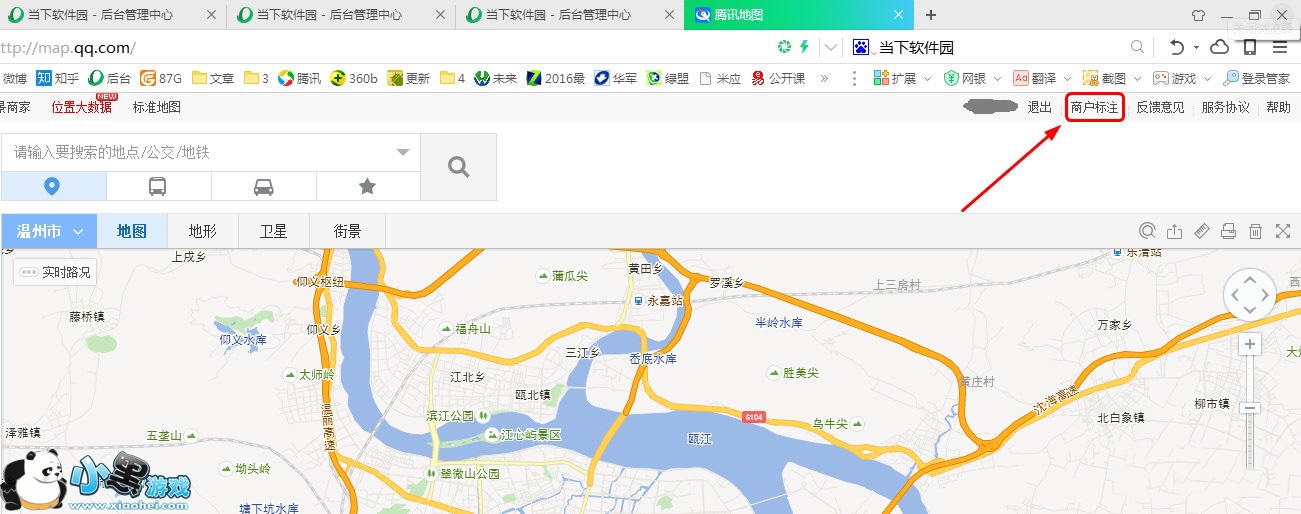Viewport: 1301px width, 514px height.
Task: Open the 反馈意见 feedback link
Action: coord(1160,107)
